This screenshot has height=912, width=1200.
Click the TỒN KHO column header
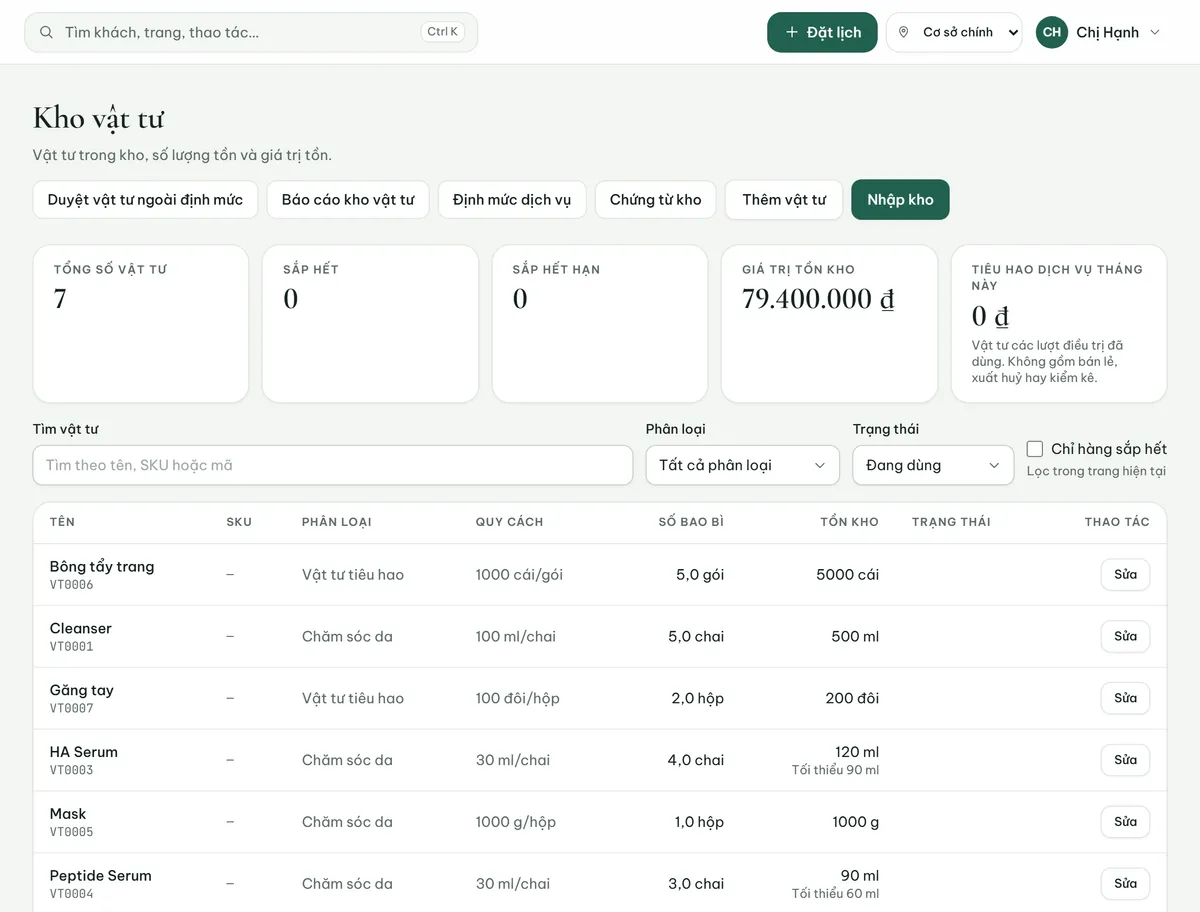[x=849, y=522]
